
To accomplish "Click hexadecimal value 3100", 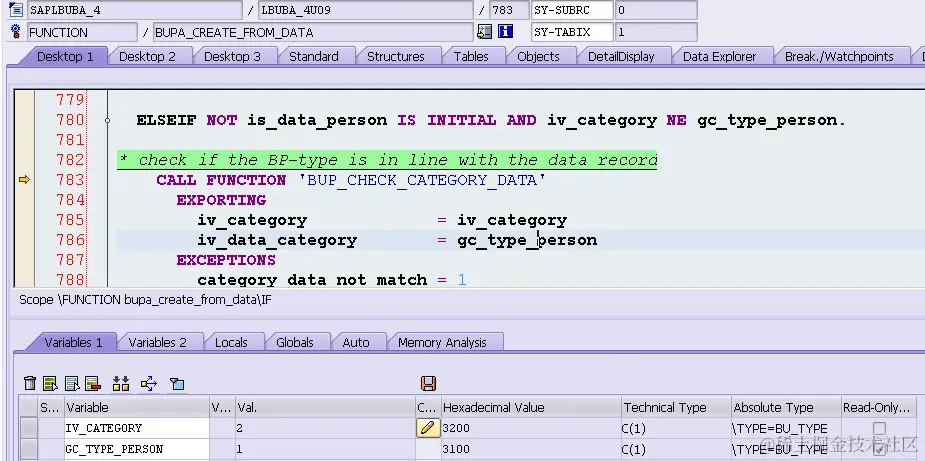I will [x=457, y=450].
